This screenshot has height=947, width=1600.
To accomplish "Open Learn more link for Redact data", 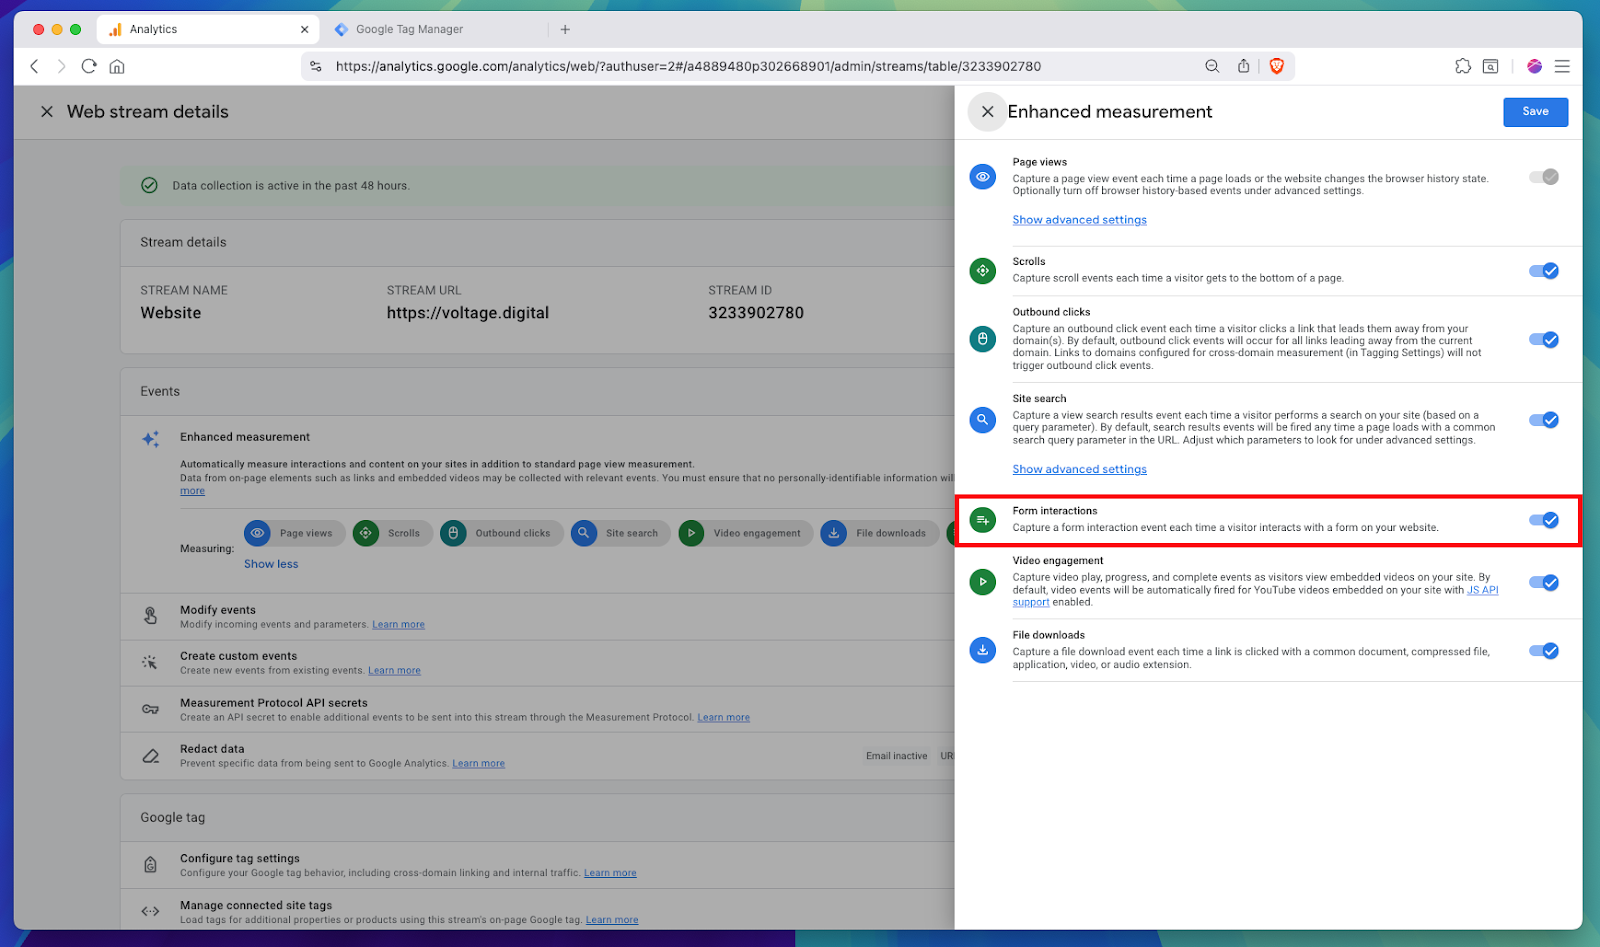I will [478, 764].
